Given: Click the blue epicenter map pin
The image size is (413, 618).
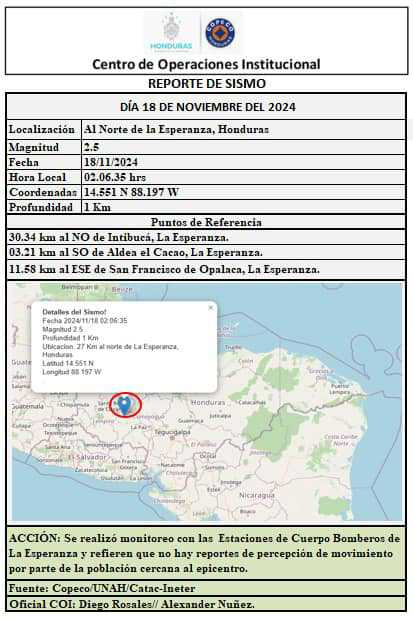Looking at the screenshot, I should 125,406.
